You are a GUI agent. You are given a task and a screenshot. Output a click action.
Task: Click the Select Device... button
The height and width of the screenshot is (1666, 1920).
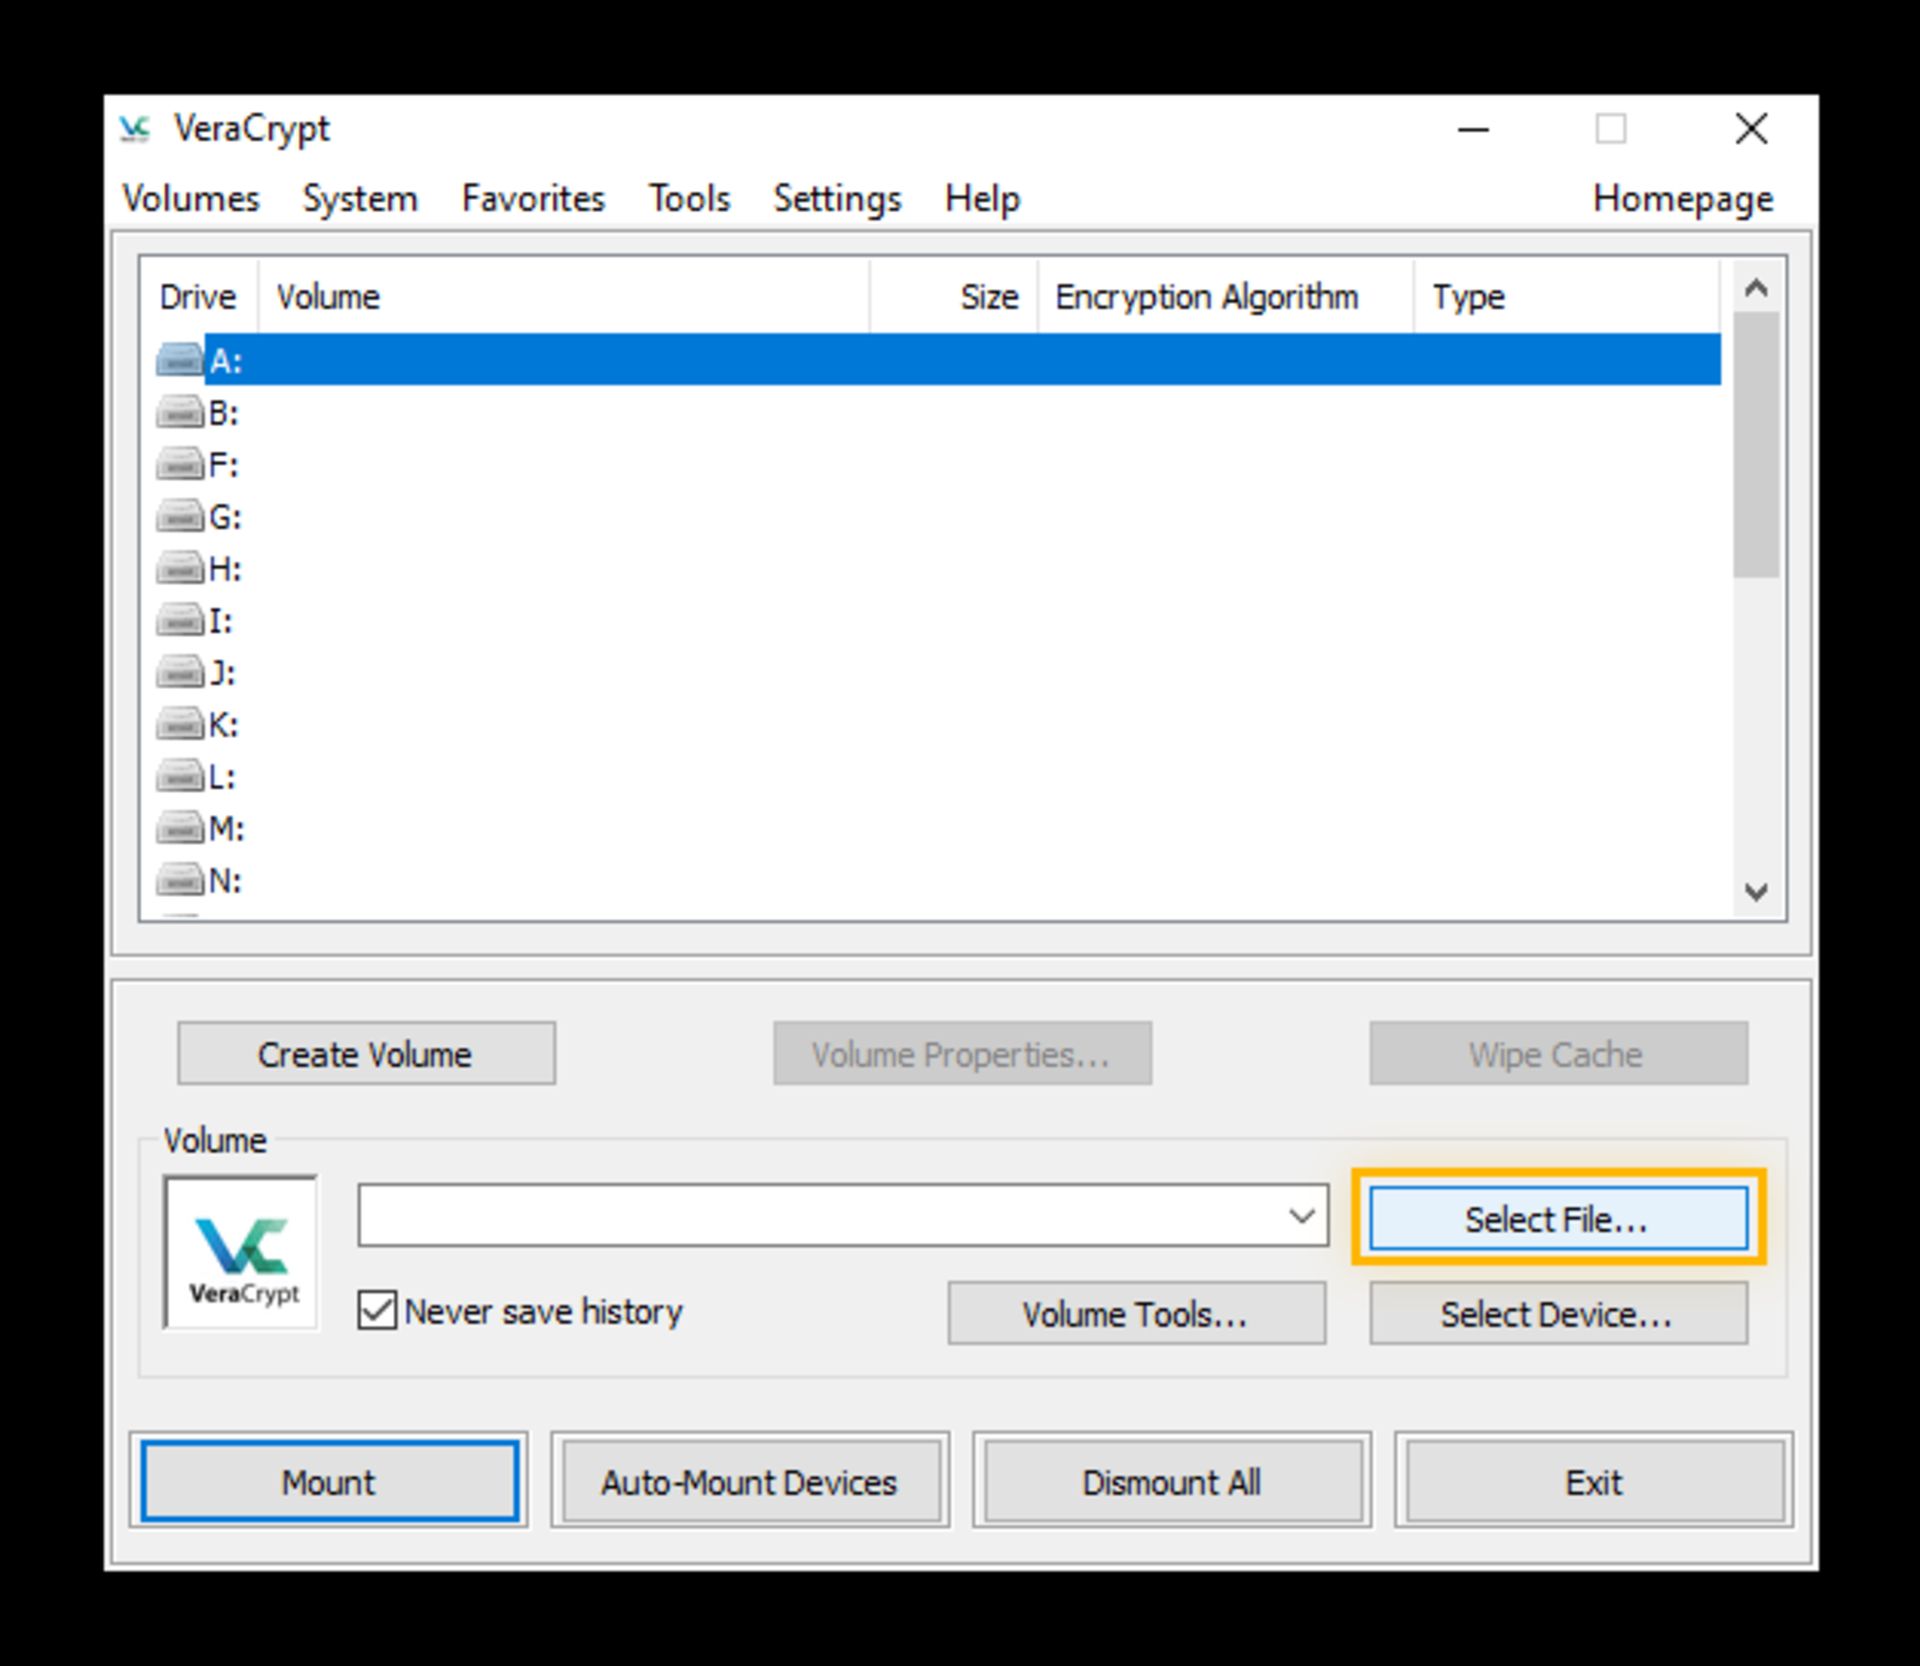[1558, 1313]
